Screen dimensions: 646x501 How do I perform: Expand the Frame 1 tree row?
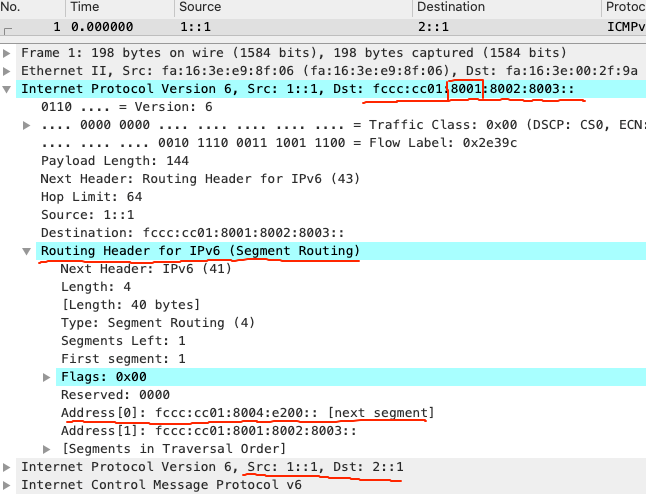7,53
